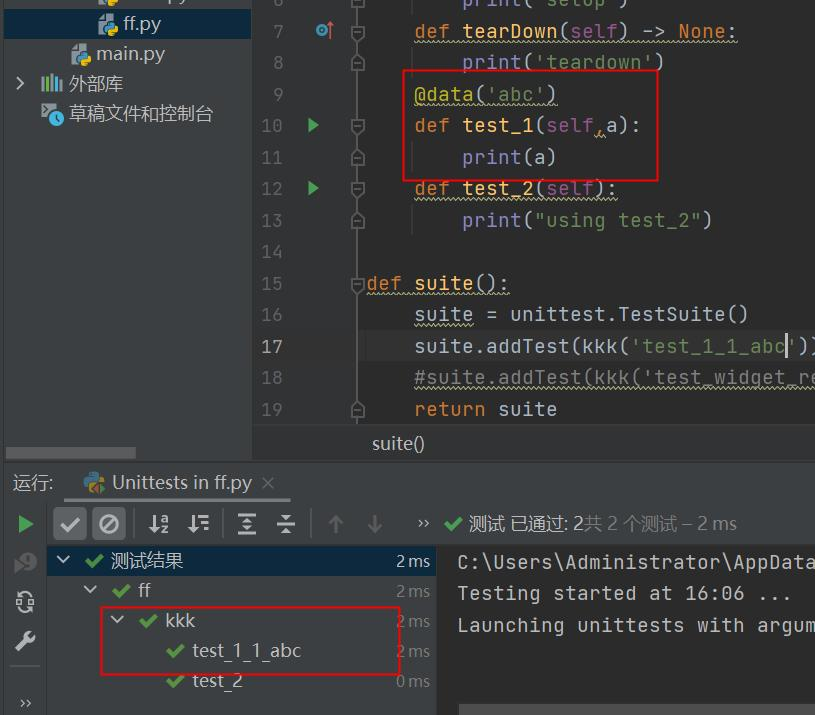815x715 pixels.
Task: Go to next failed test arrow
Action: (375, 524)
